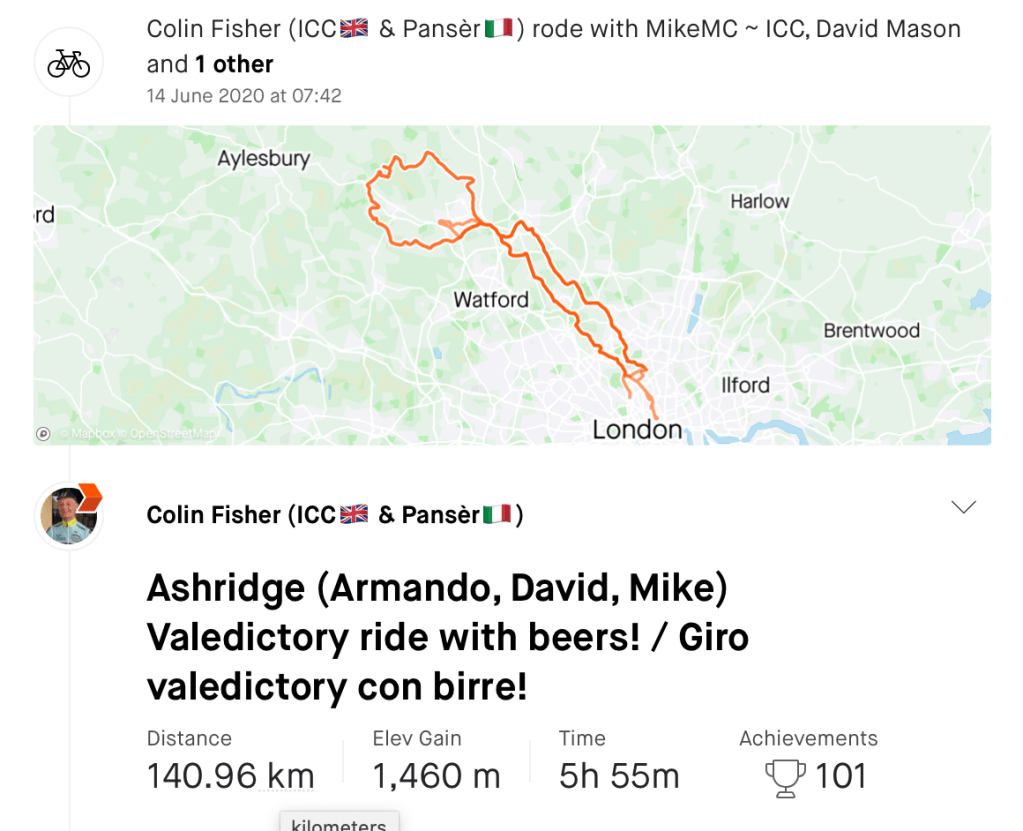Click the 1,460 m elevation gain value
Screen dimensions: 1023x831
(x=436, y=776)
